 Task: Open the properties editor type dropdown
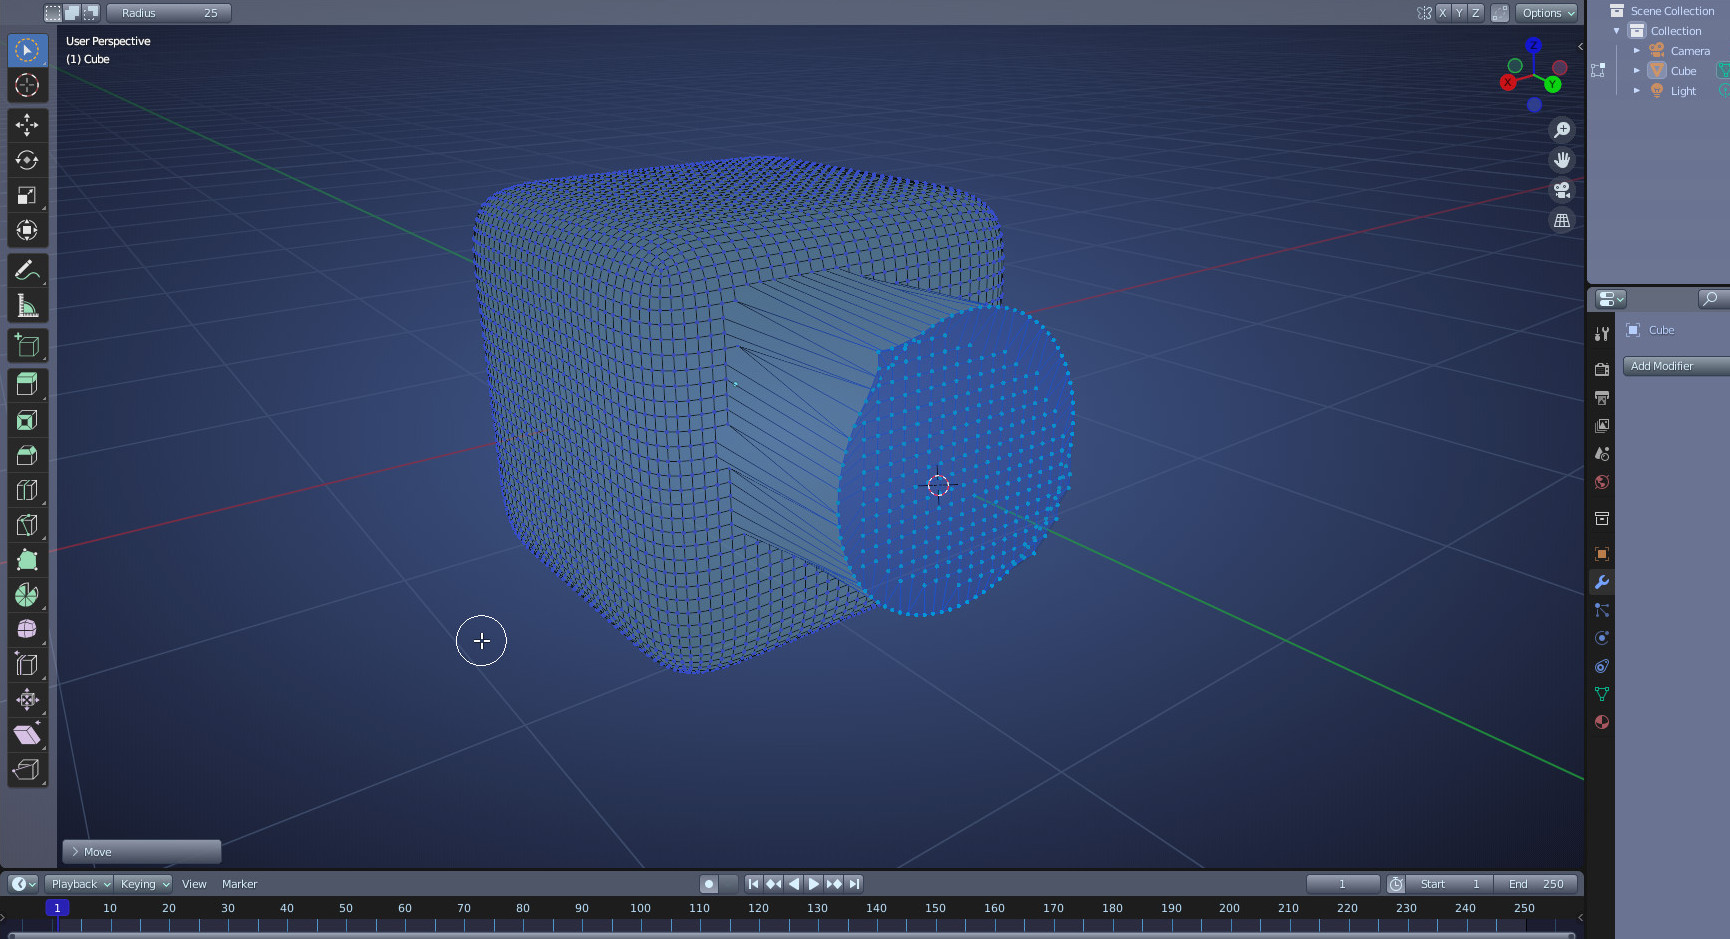click(x=1611, y=299)
